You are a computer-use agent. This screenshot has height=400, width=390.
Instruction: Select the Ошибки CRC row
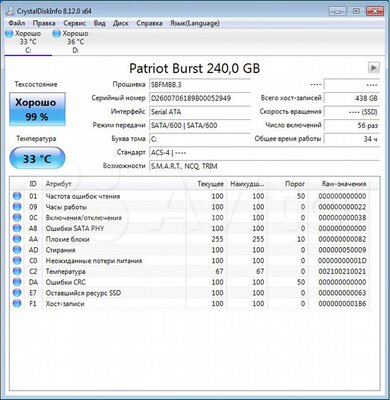(190, 282)
